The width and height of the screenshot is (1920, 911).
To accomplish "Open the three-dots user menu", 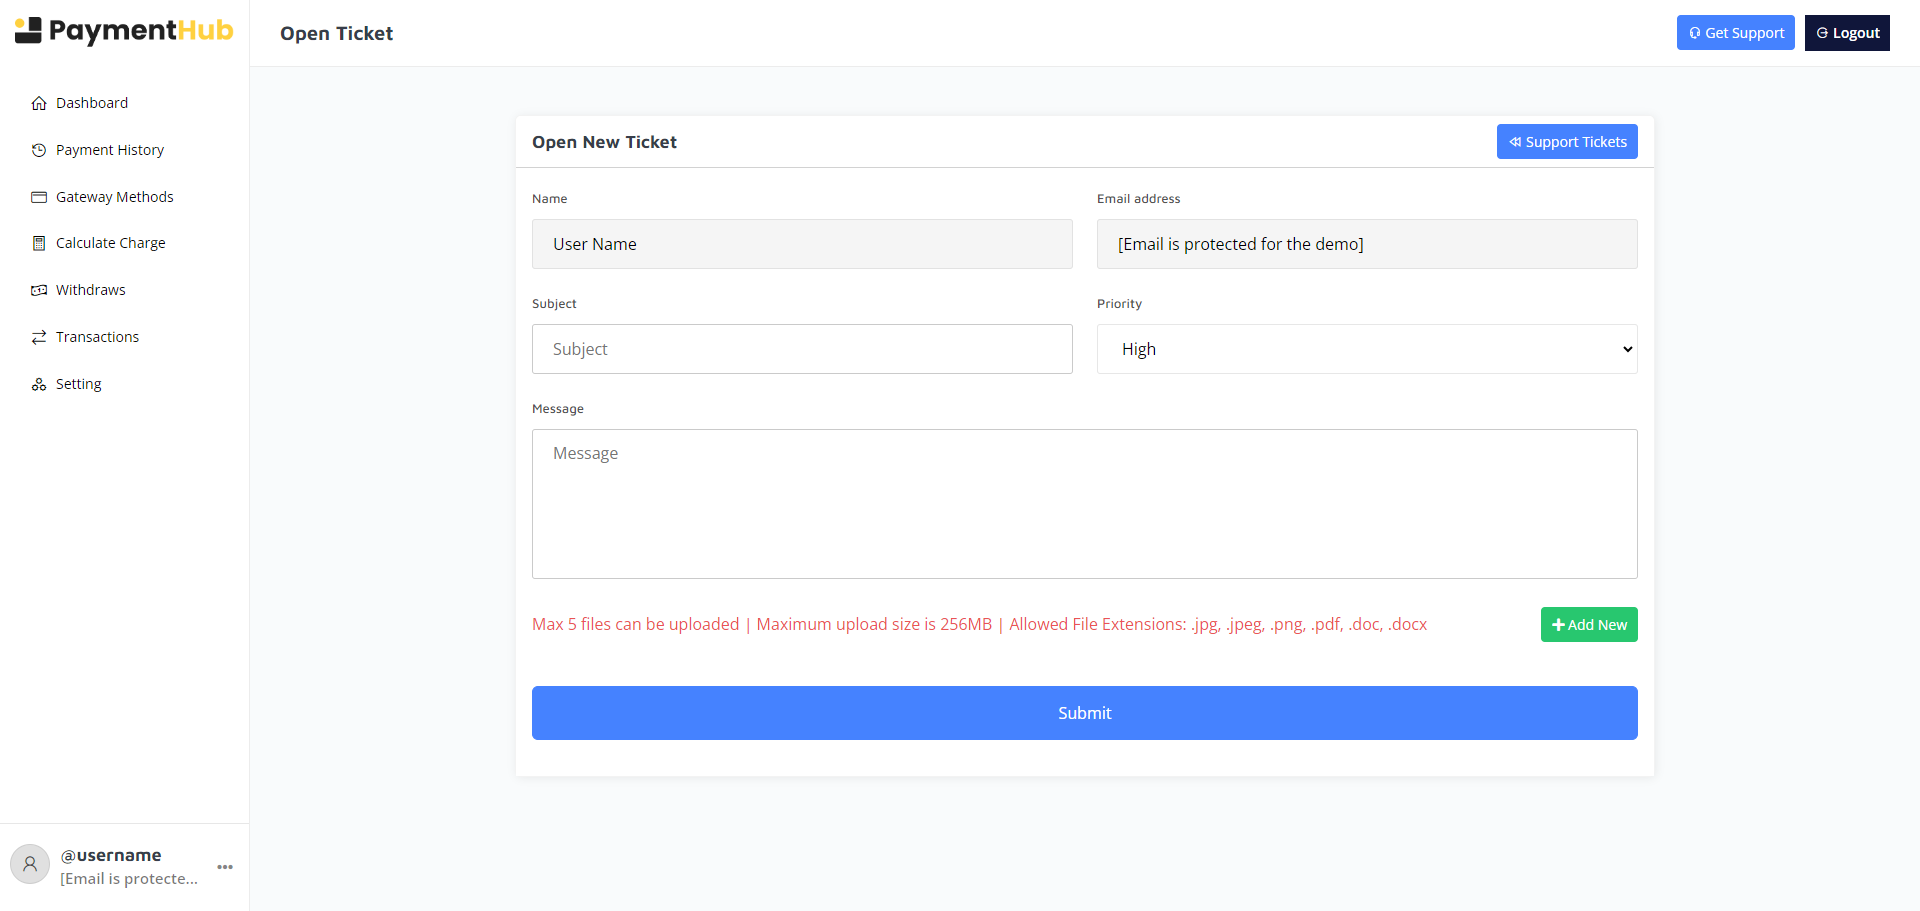I will pyautogui.click(x=225, y=867).
